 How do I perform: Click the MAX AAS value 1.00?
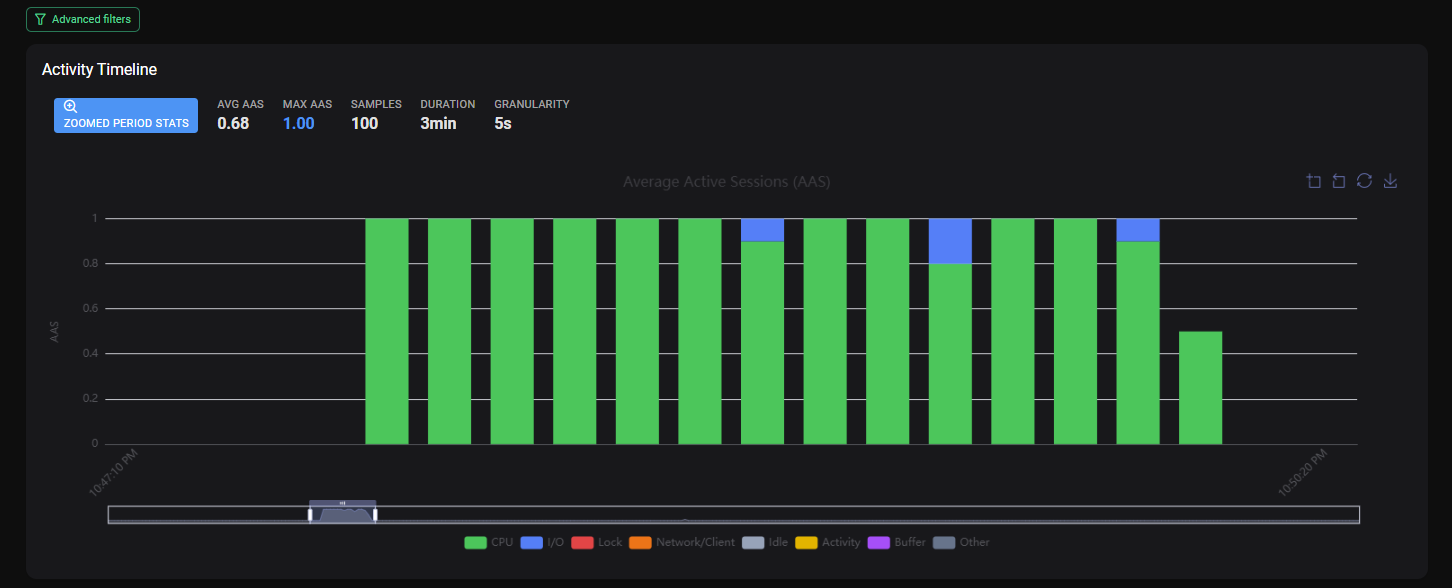[x=298, y=124]
